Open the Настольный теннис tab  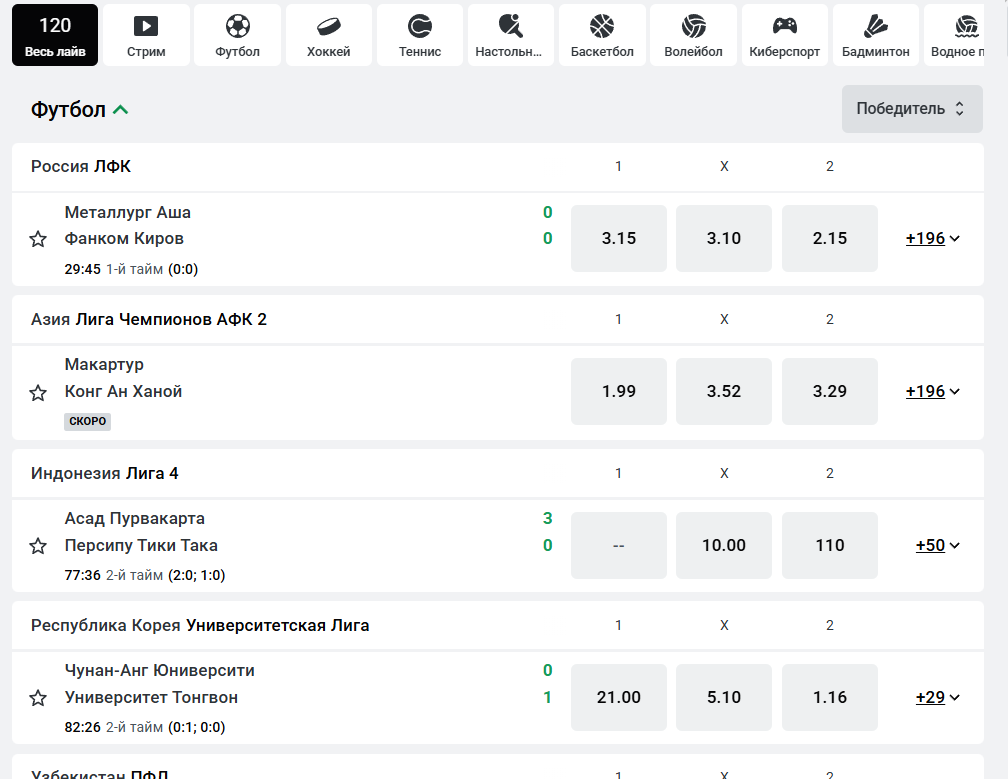510,35
